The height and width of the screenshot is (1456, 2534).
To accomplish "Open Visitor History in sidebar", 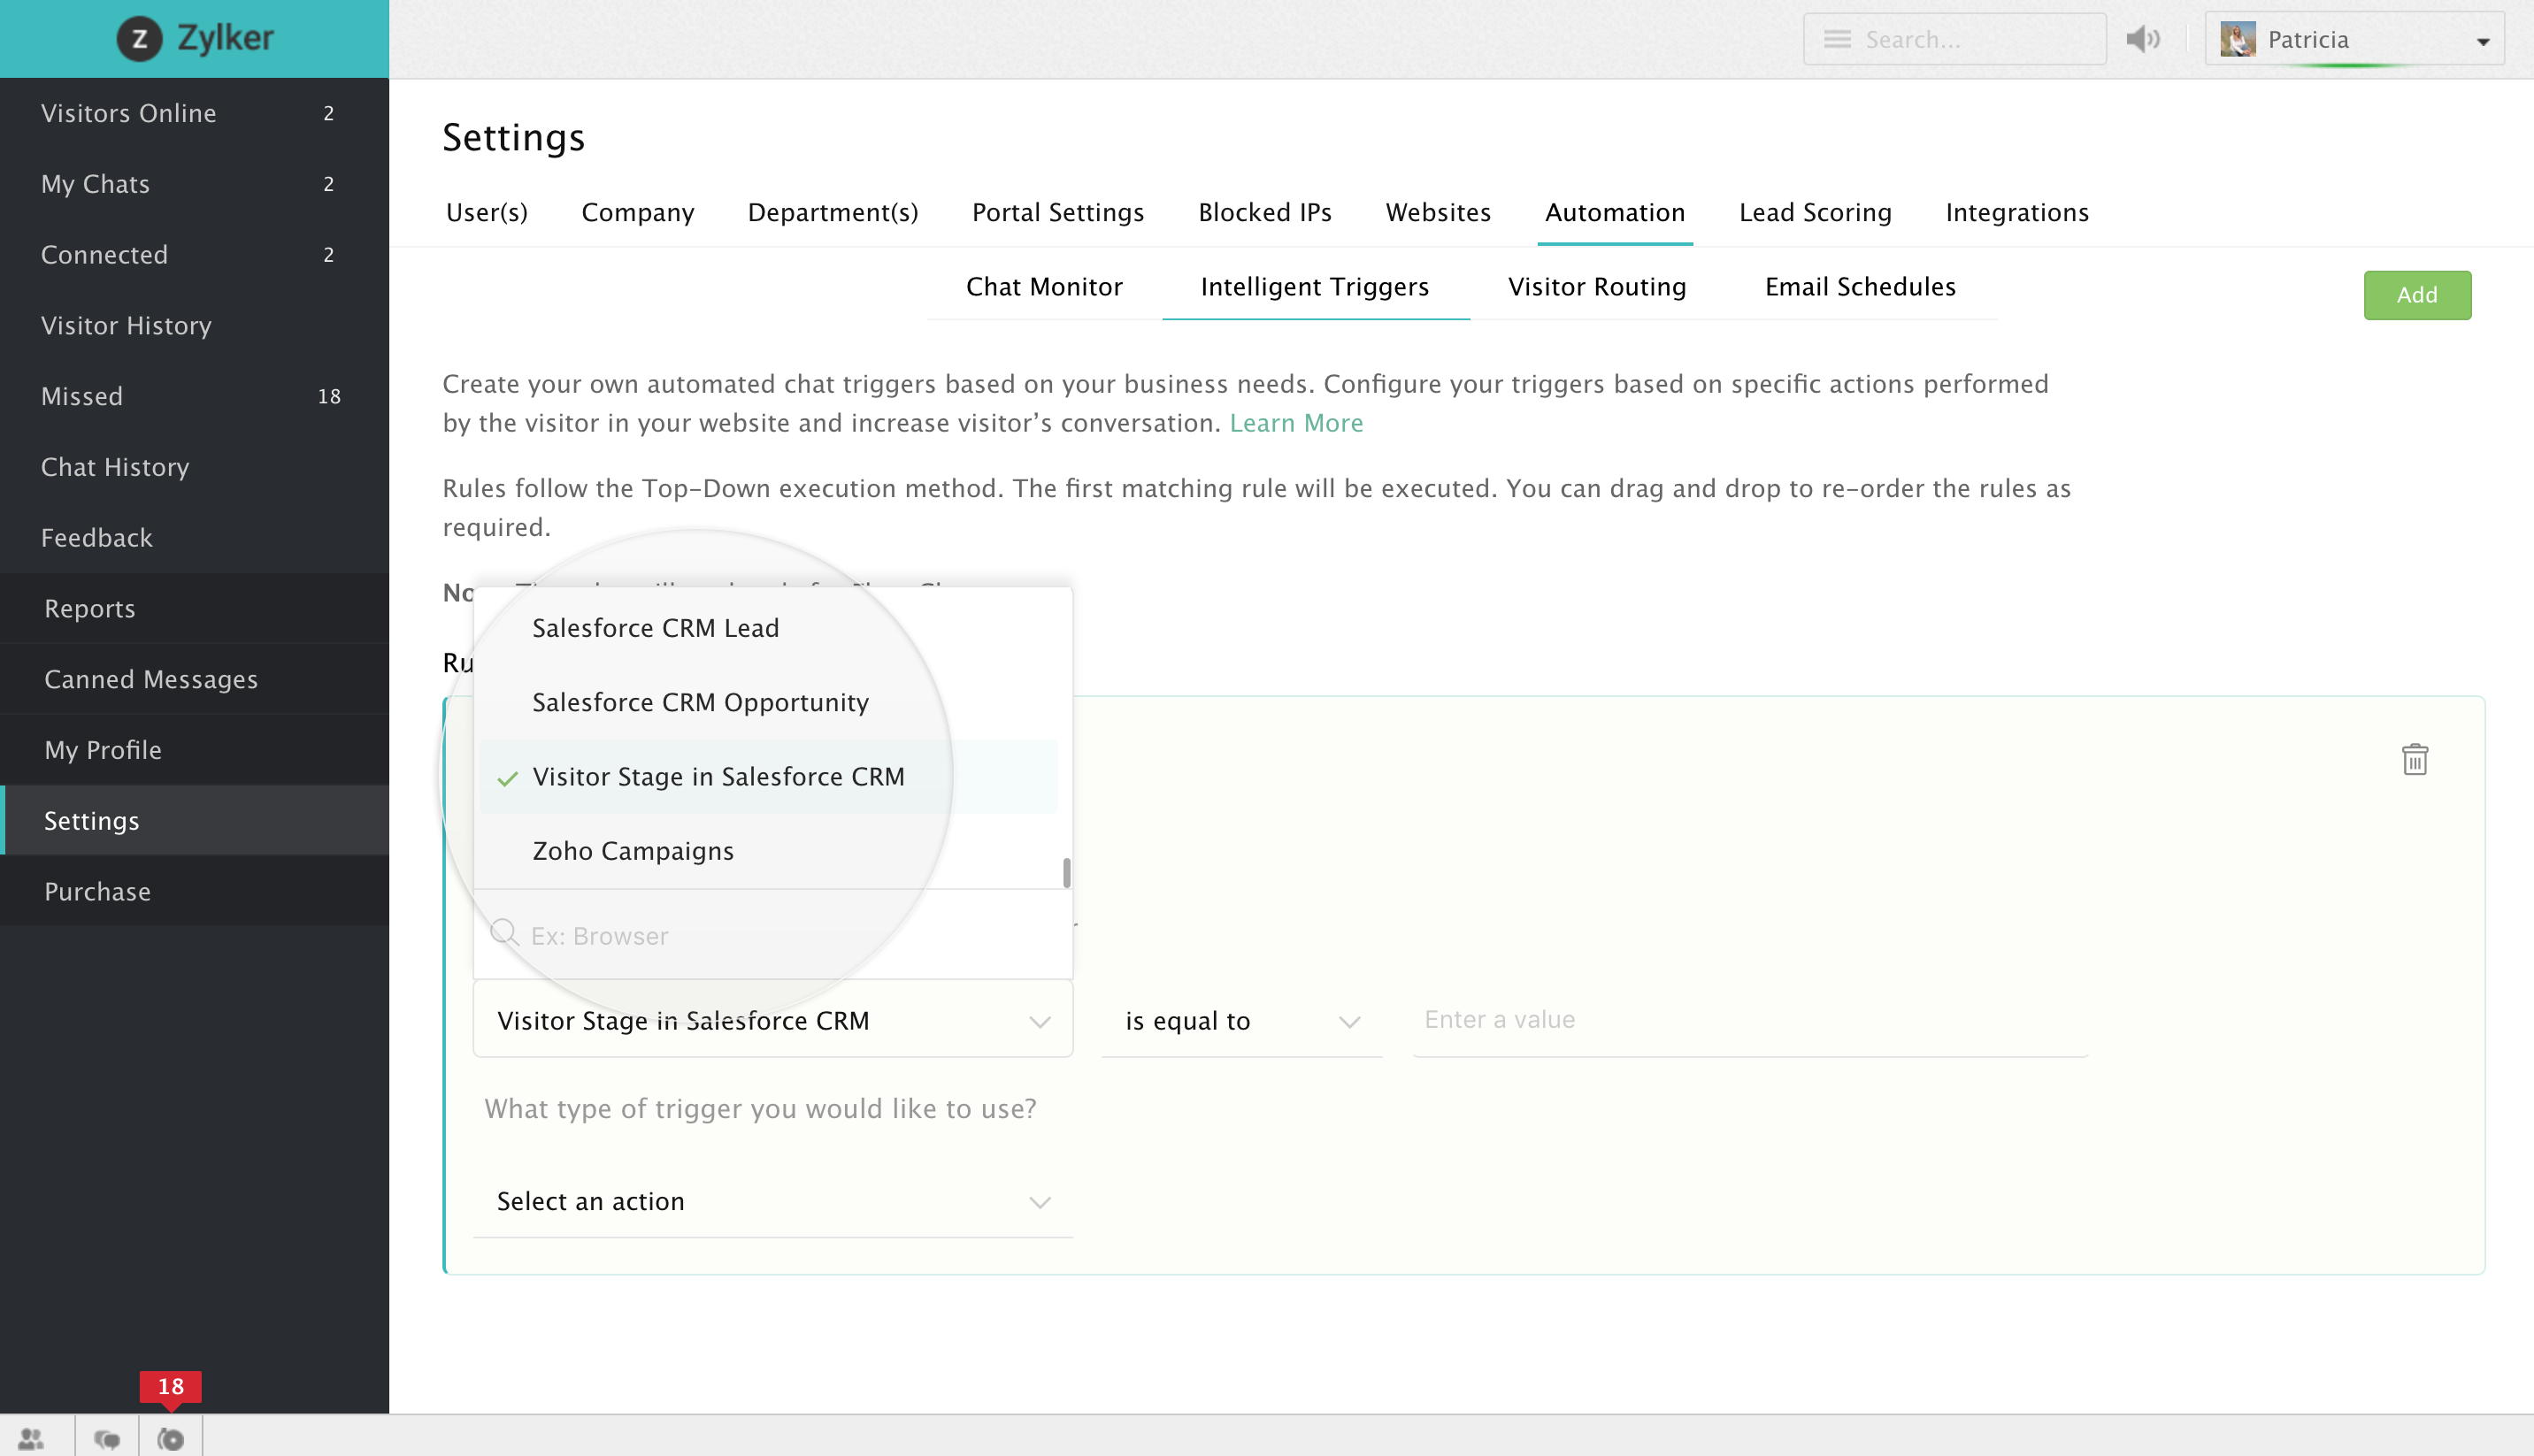I will click(x=194, y=325).
